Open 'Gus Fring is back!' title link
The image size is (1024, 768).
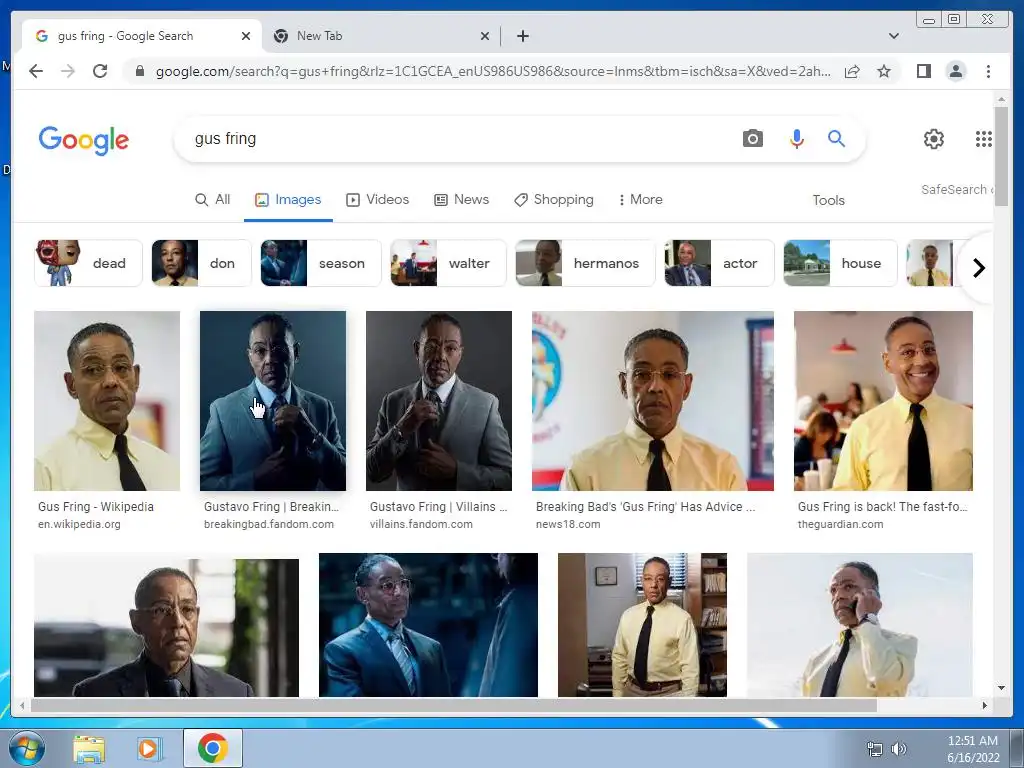pos(882,507)
